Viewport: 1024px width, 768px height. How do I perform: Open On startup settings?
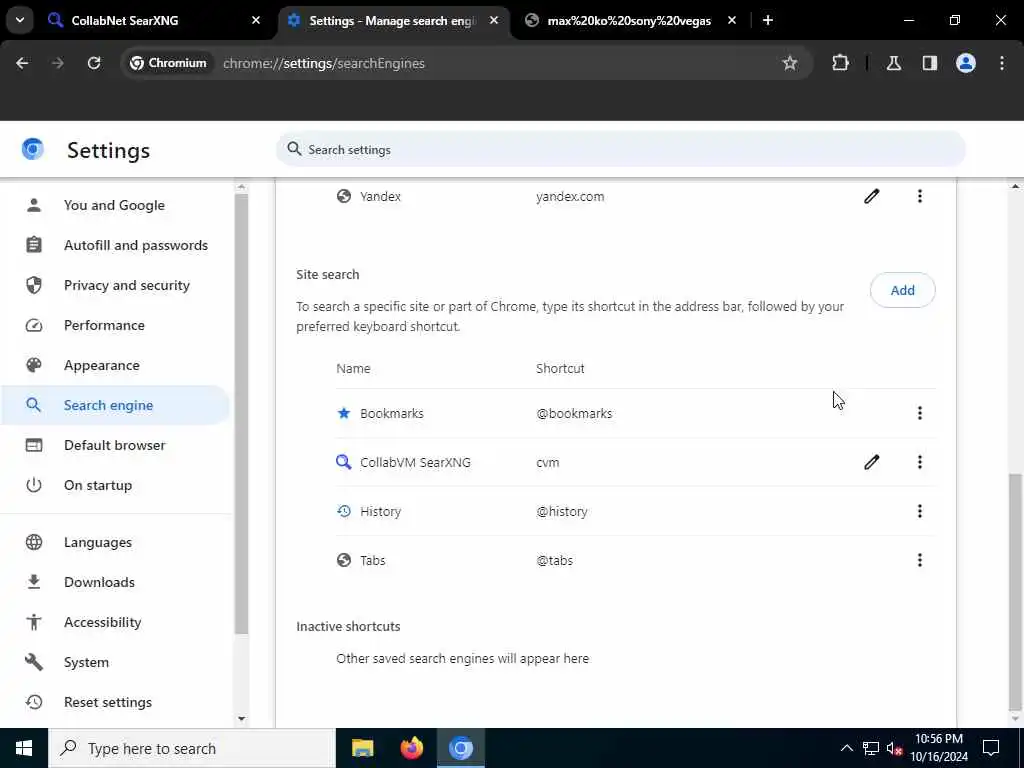click(x=115, y=485)
